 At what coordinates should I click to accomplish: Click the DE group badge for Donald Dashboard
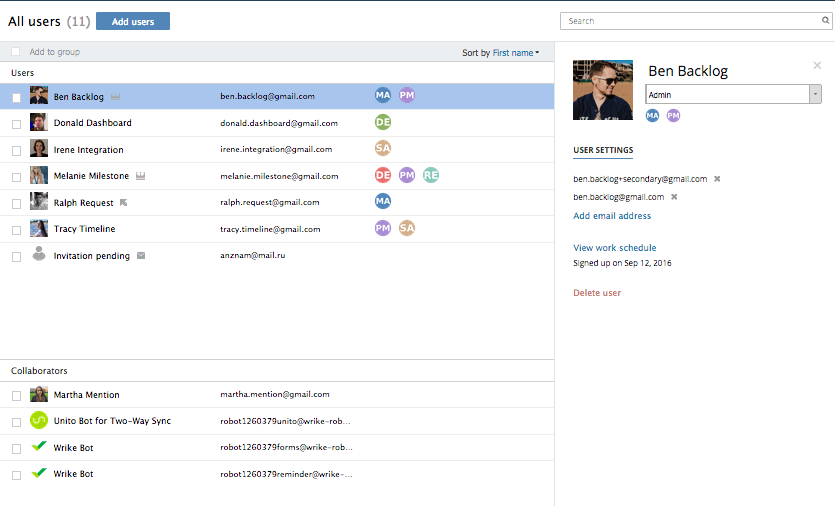383,122
